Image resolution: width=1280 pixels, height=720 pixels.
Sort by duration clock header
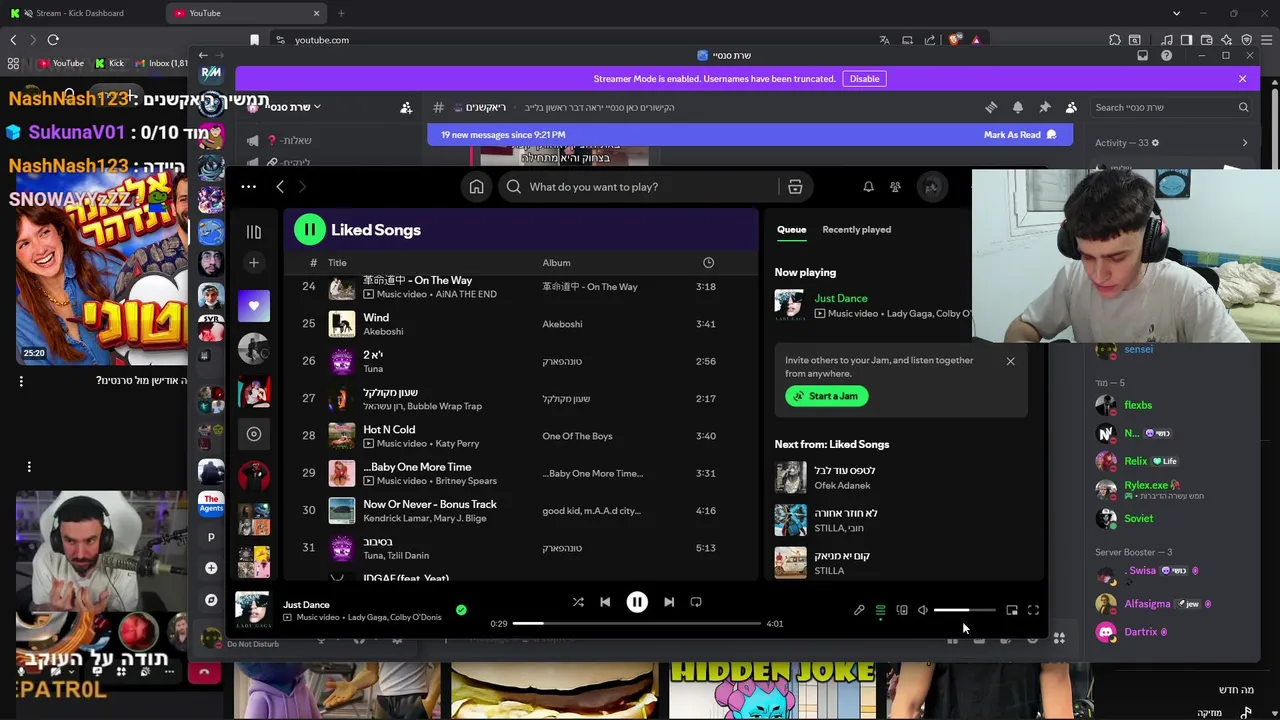(708, 263)
